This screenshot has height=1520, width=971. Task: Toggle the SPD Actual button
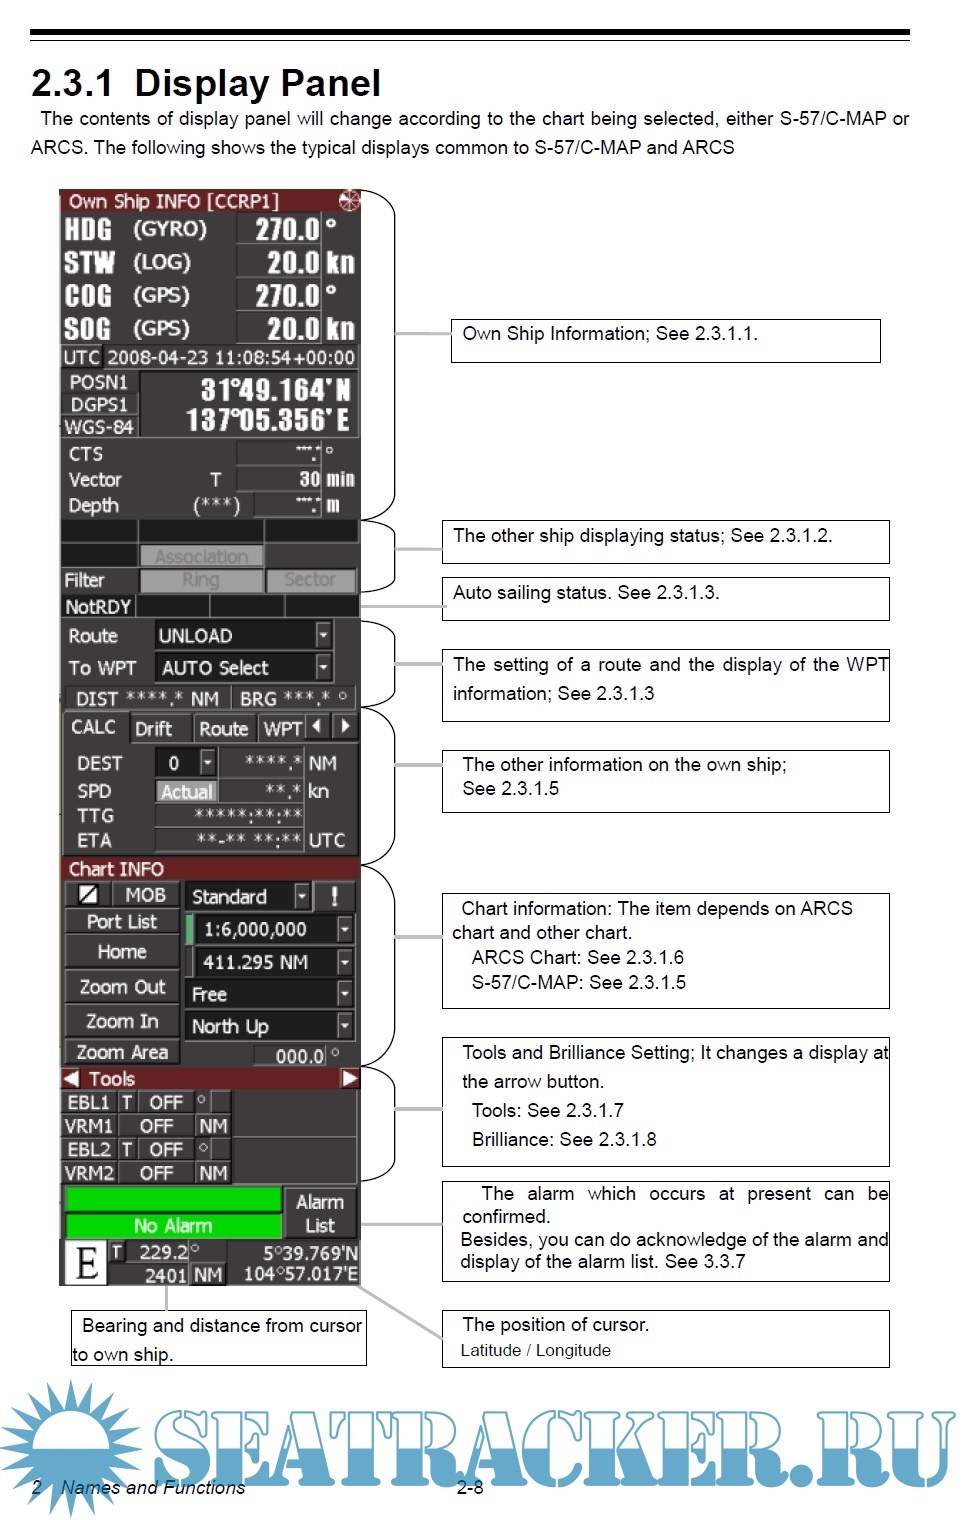click(187, 791)
